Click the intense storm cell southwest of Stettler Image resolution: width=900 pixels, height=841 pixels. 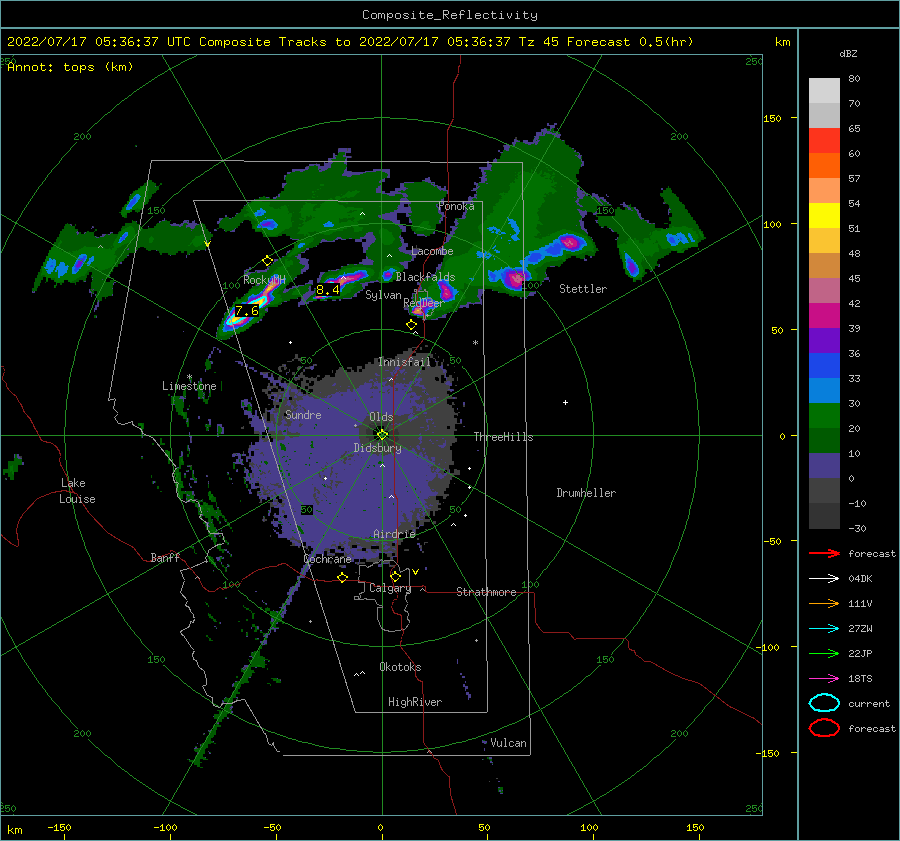[515, 279]
